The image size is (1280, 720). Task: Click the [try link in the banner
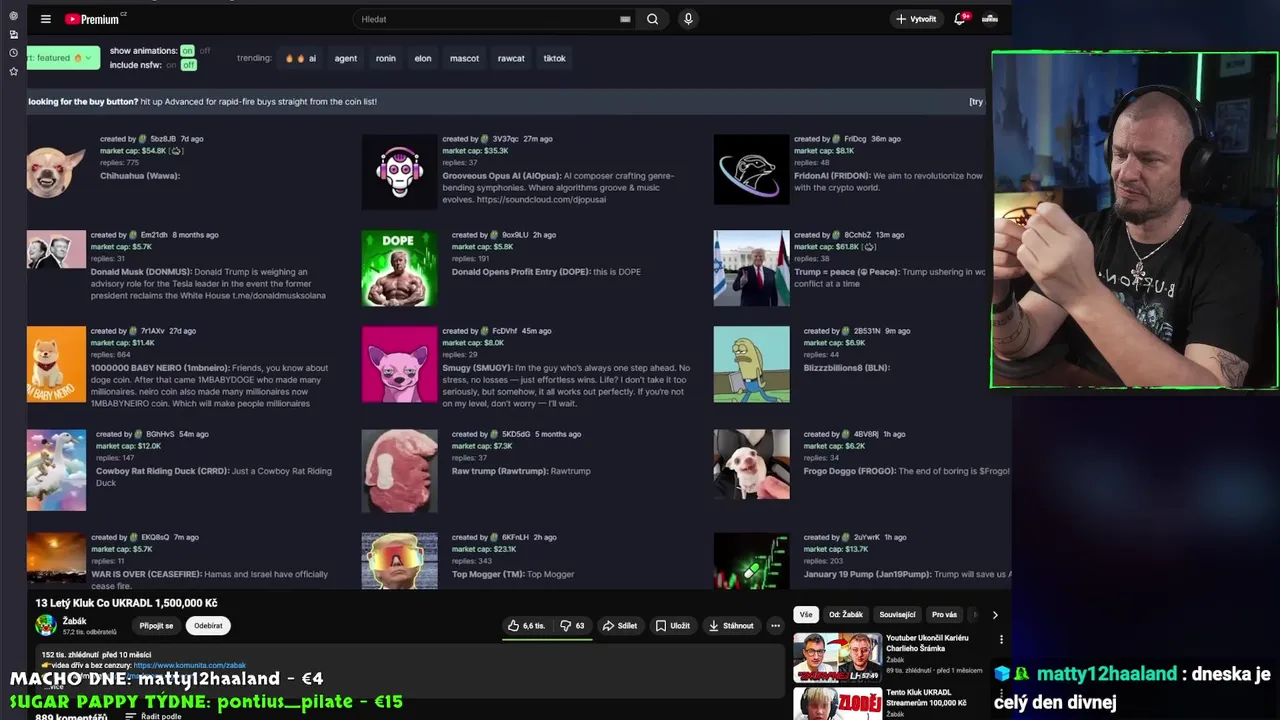tap(976, 101)
